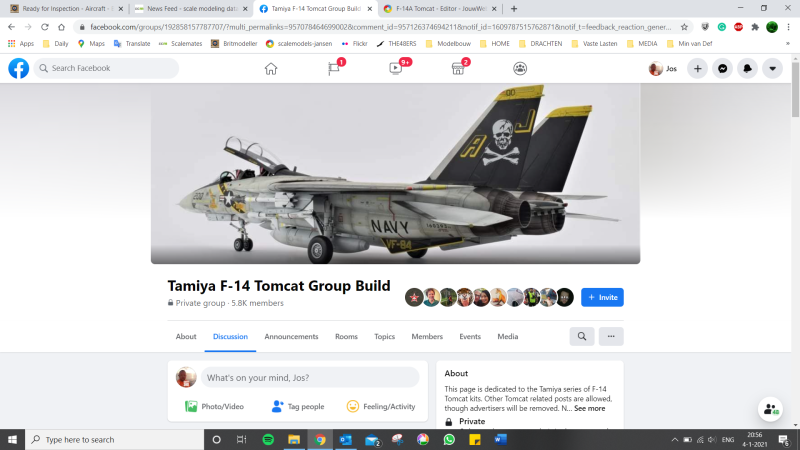Open the Modelbouw bookmarks folder
Viewport: 800px width, 450px height.
448,44
